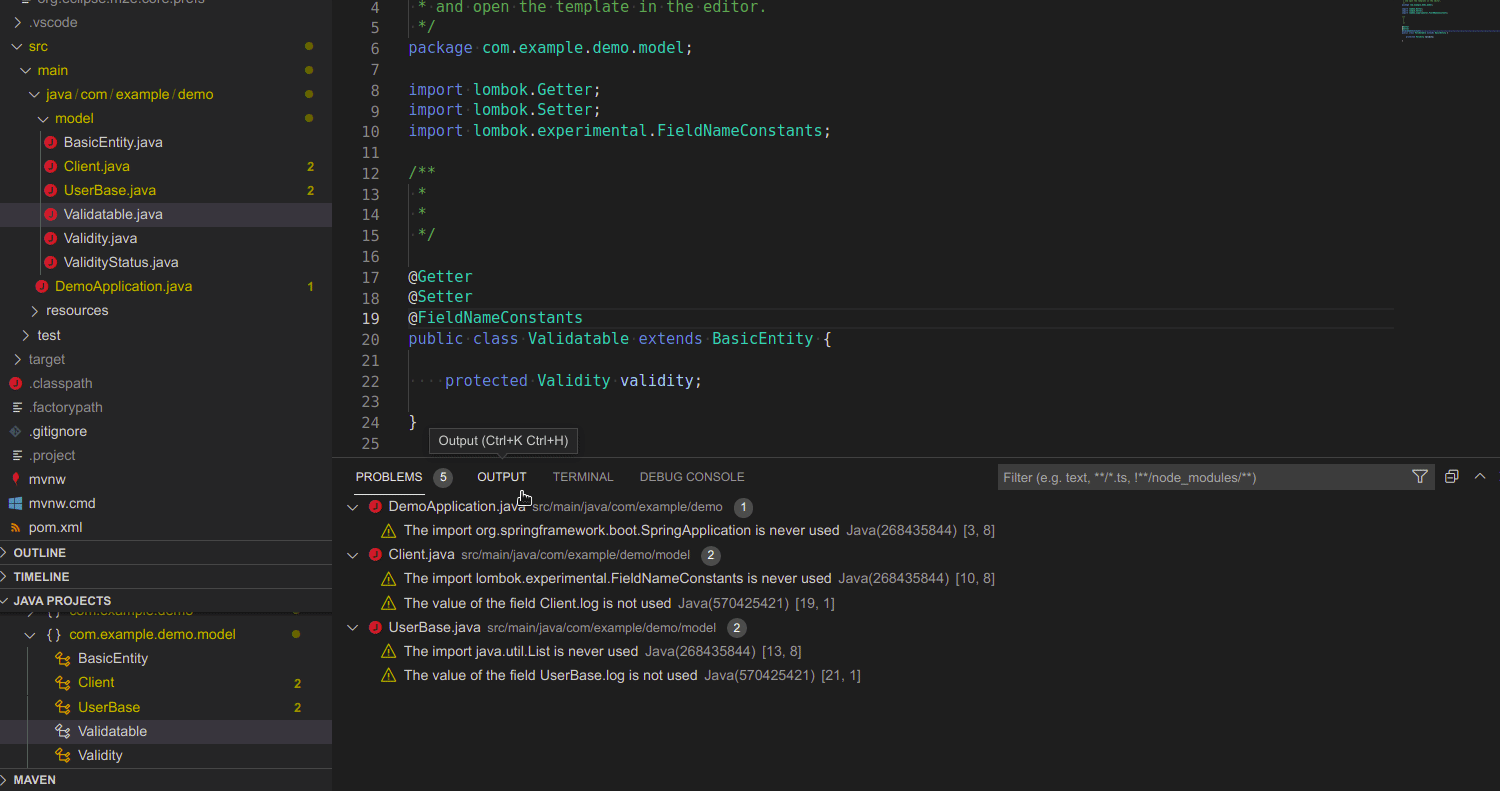This screenshot has height=791, width=1500.
Task: Switch to the TERMINAL tab
Action: pyautogui.click(x=583, y=477)
